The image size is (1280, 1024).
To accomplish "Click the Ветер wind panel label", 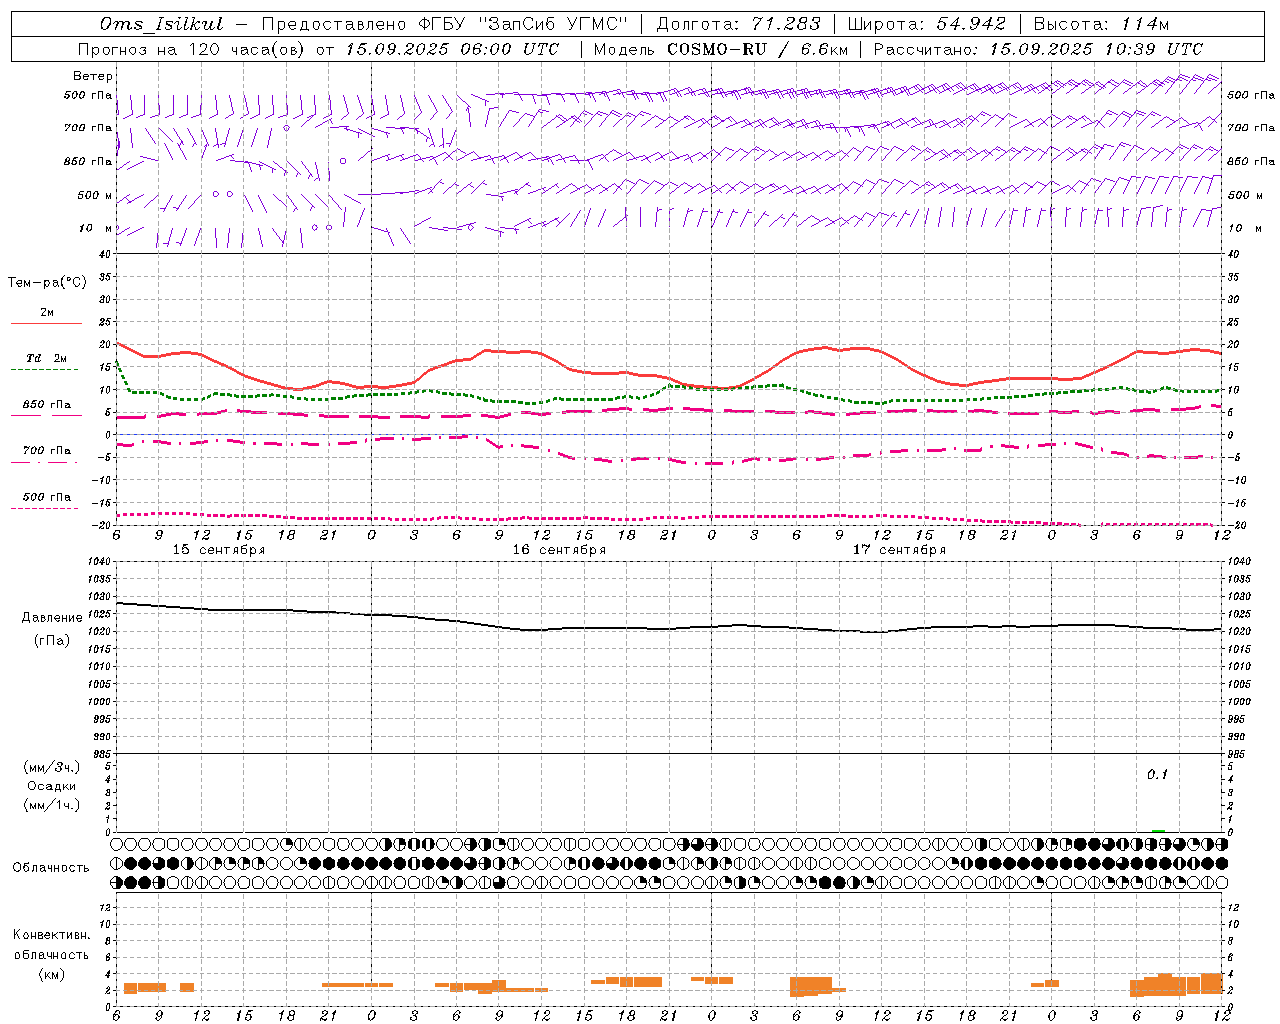I will click(x=92, y=76).
